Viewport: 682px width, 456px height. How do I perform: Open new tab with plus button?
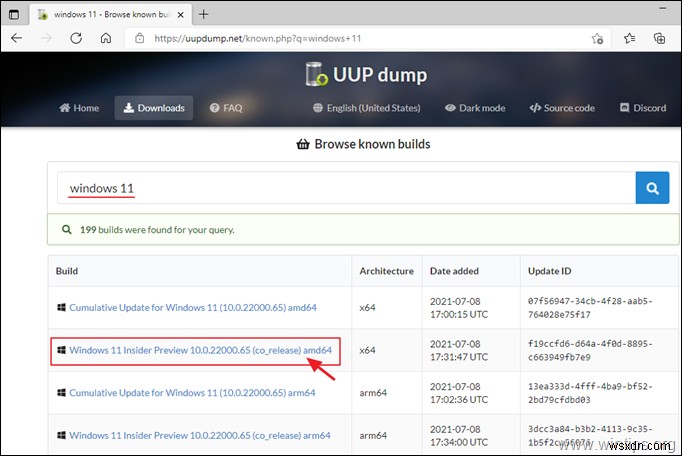(x=204, y=14)
